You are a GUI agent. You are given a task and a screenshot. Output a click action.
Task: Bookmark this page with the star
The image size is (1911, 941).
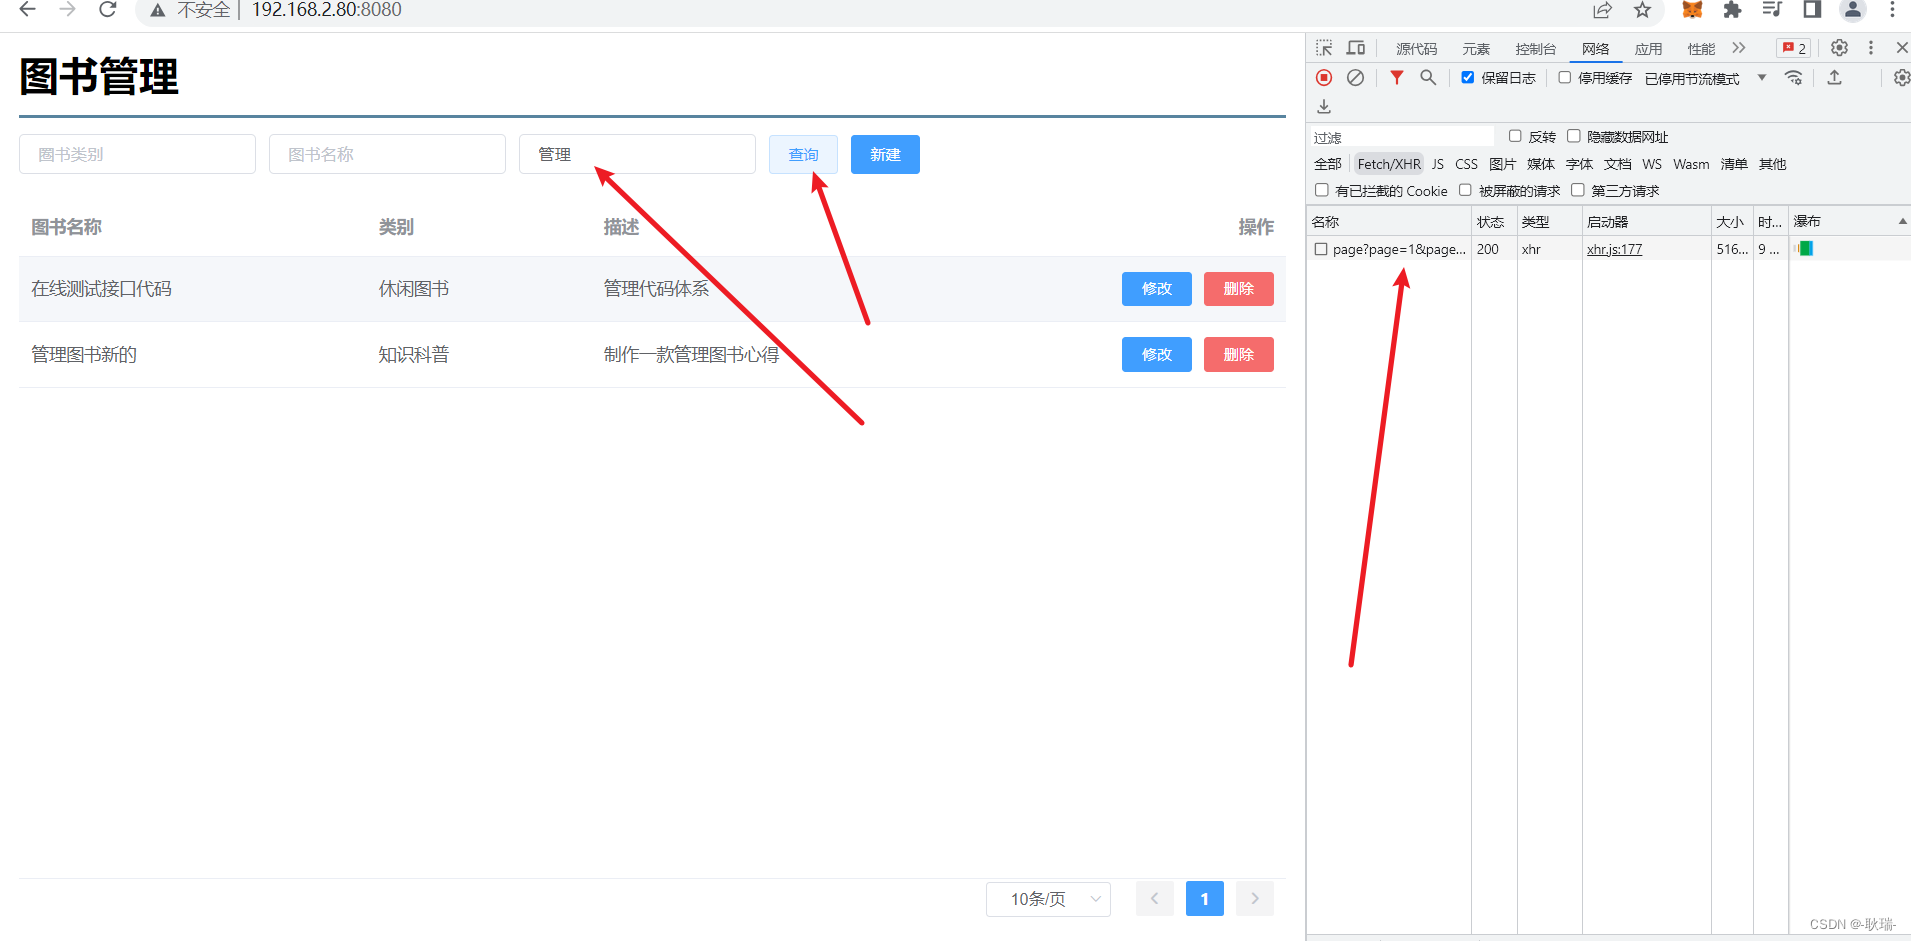click(x=1642, y=10)
